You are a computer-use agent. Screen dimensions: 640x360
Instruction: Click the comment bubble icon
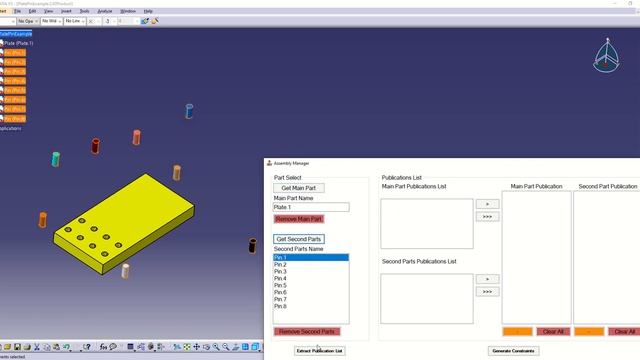point(113,347)
